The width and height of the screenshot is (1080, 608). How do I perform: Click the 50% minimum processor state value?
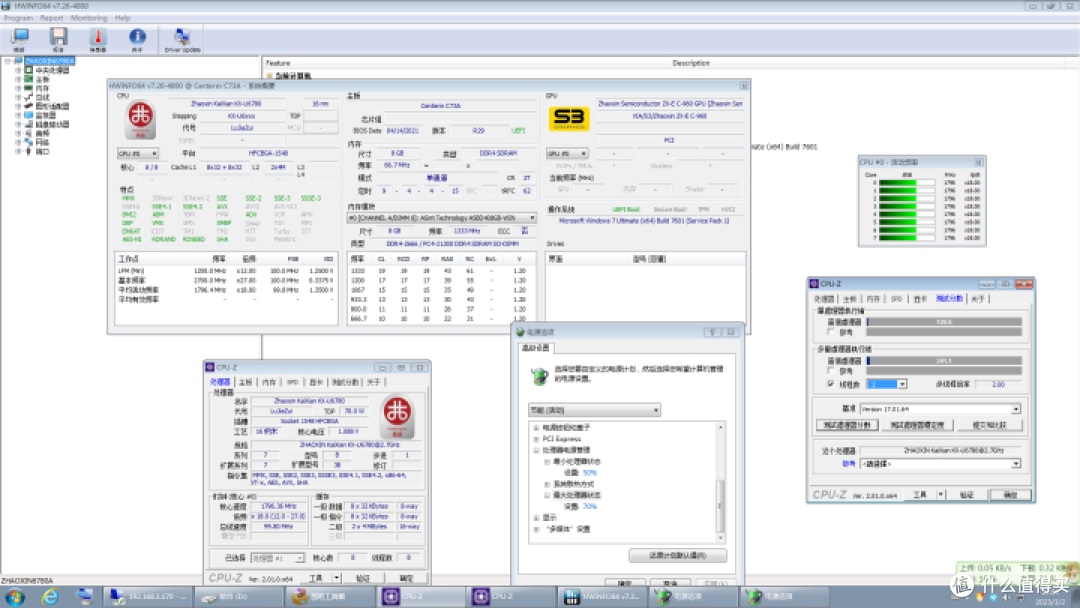point(590,473)
